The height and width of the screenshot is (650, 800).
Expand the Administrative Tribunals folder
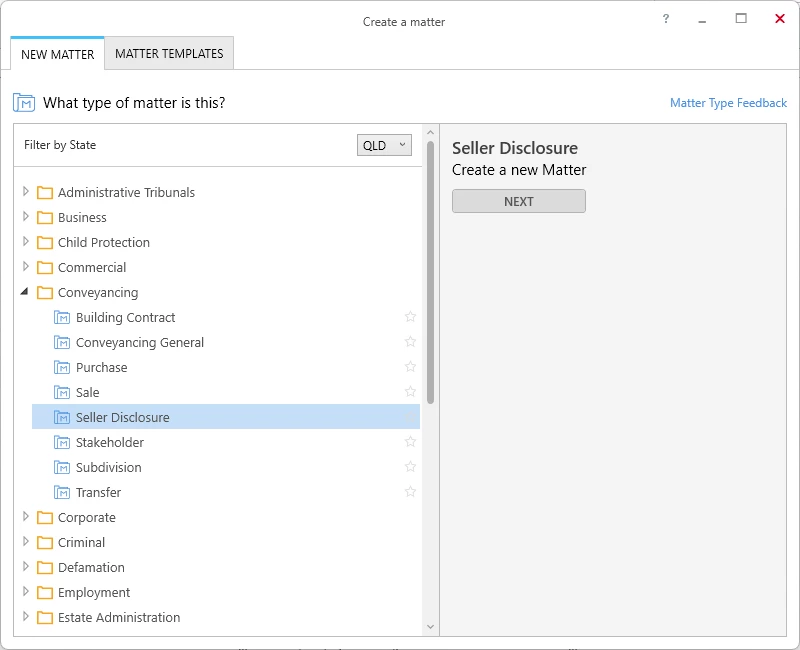pyautogui.click(x=26, y=192)
